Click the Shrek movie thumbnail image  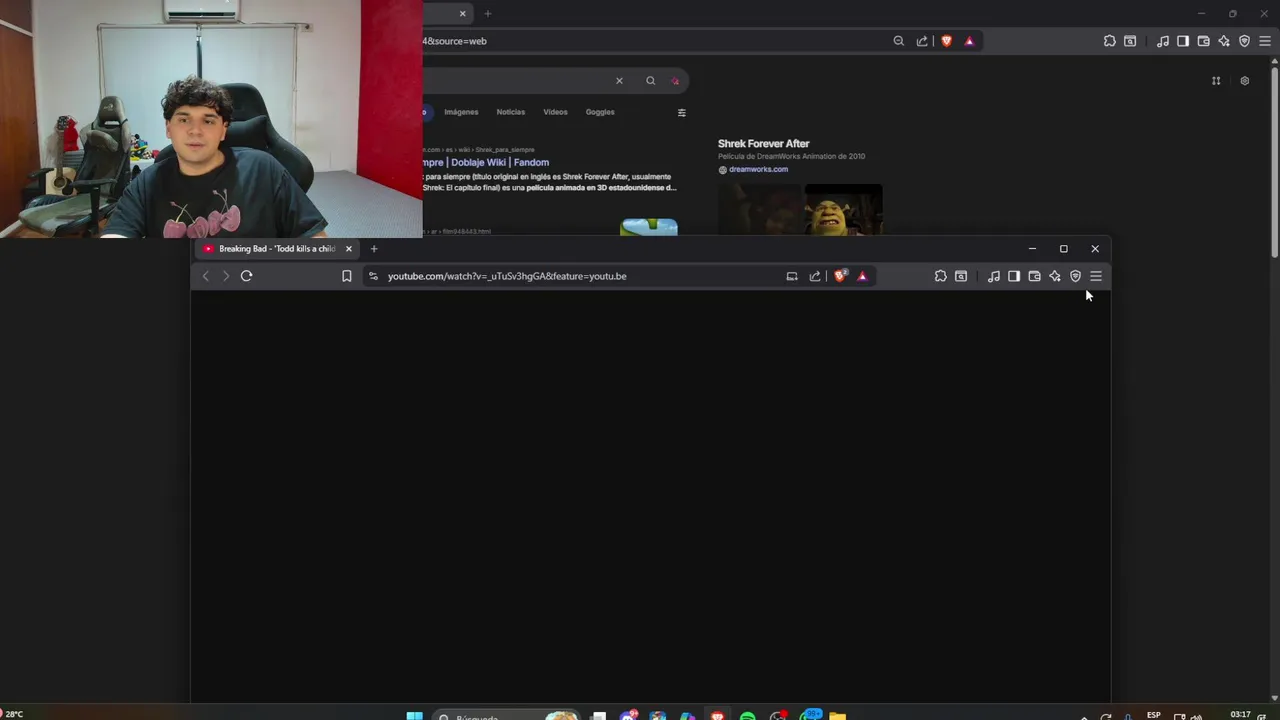point(843,211)
